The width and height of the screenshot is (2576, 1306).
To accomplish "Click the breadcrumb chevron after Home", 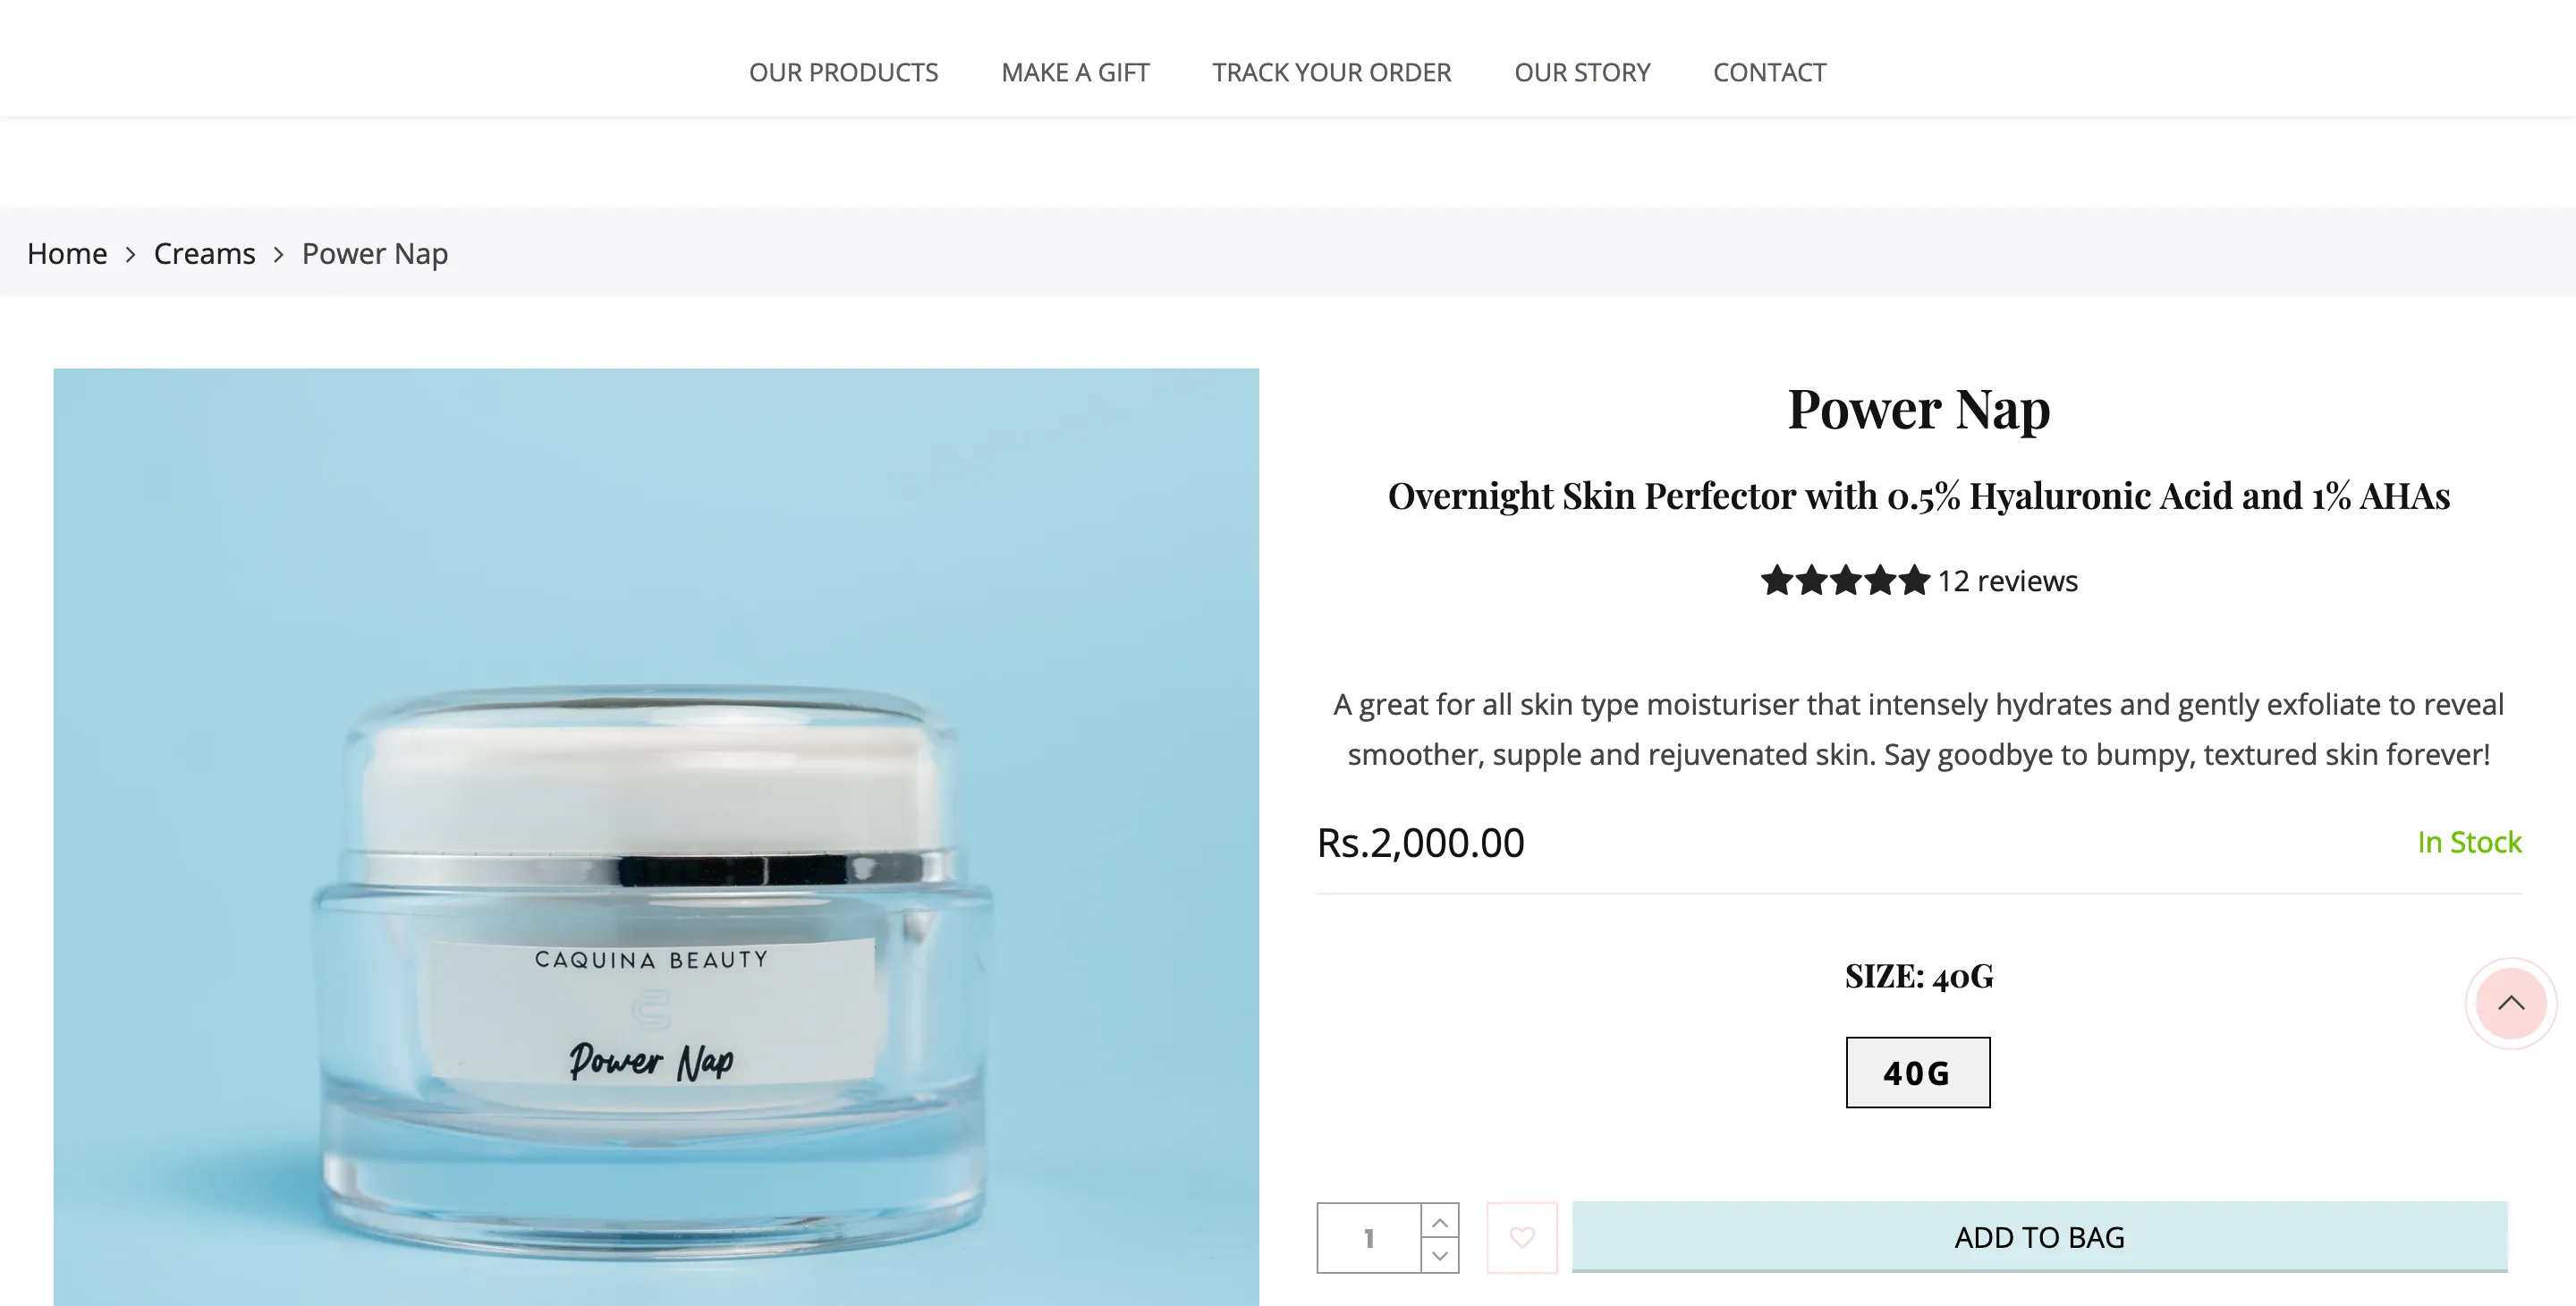I will coord(130,254).
